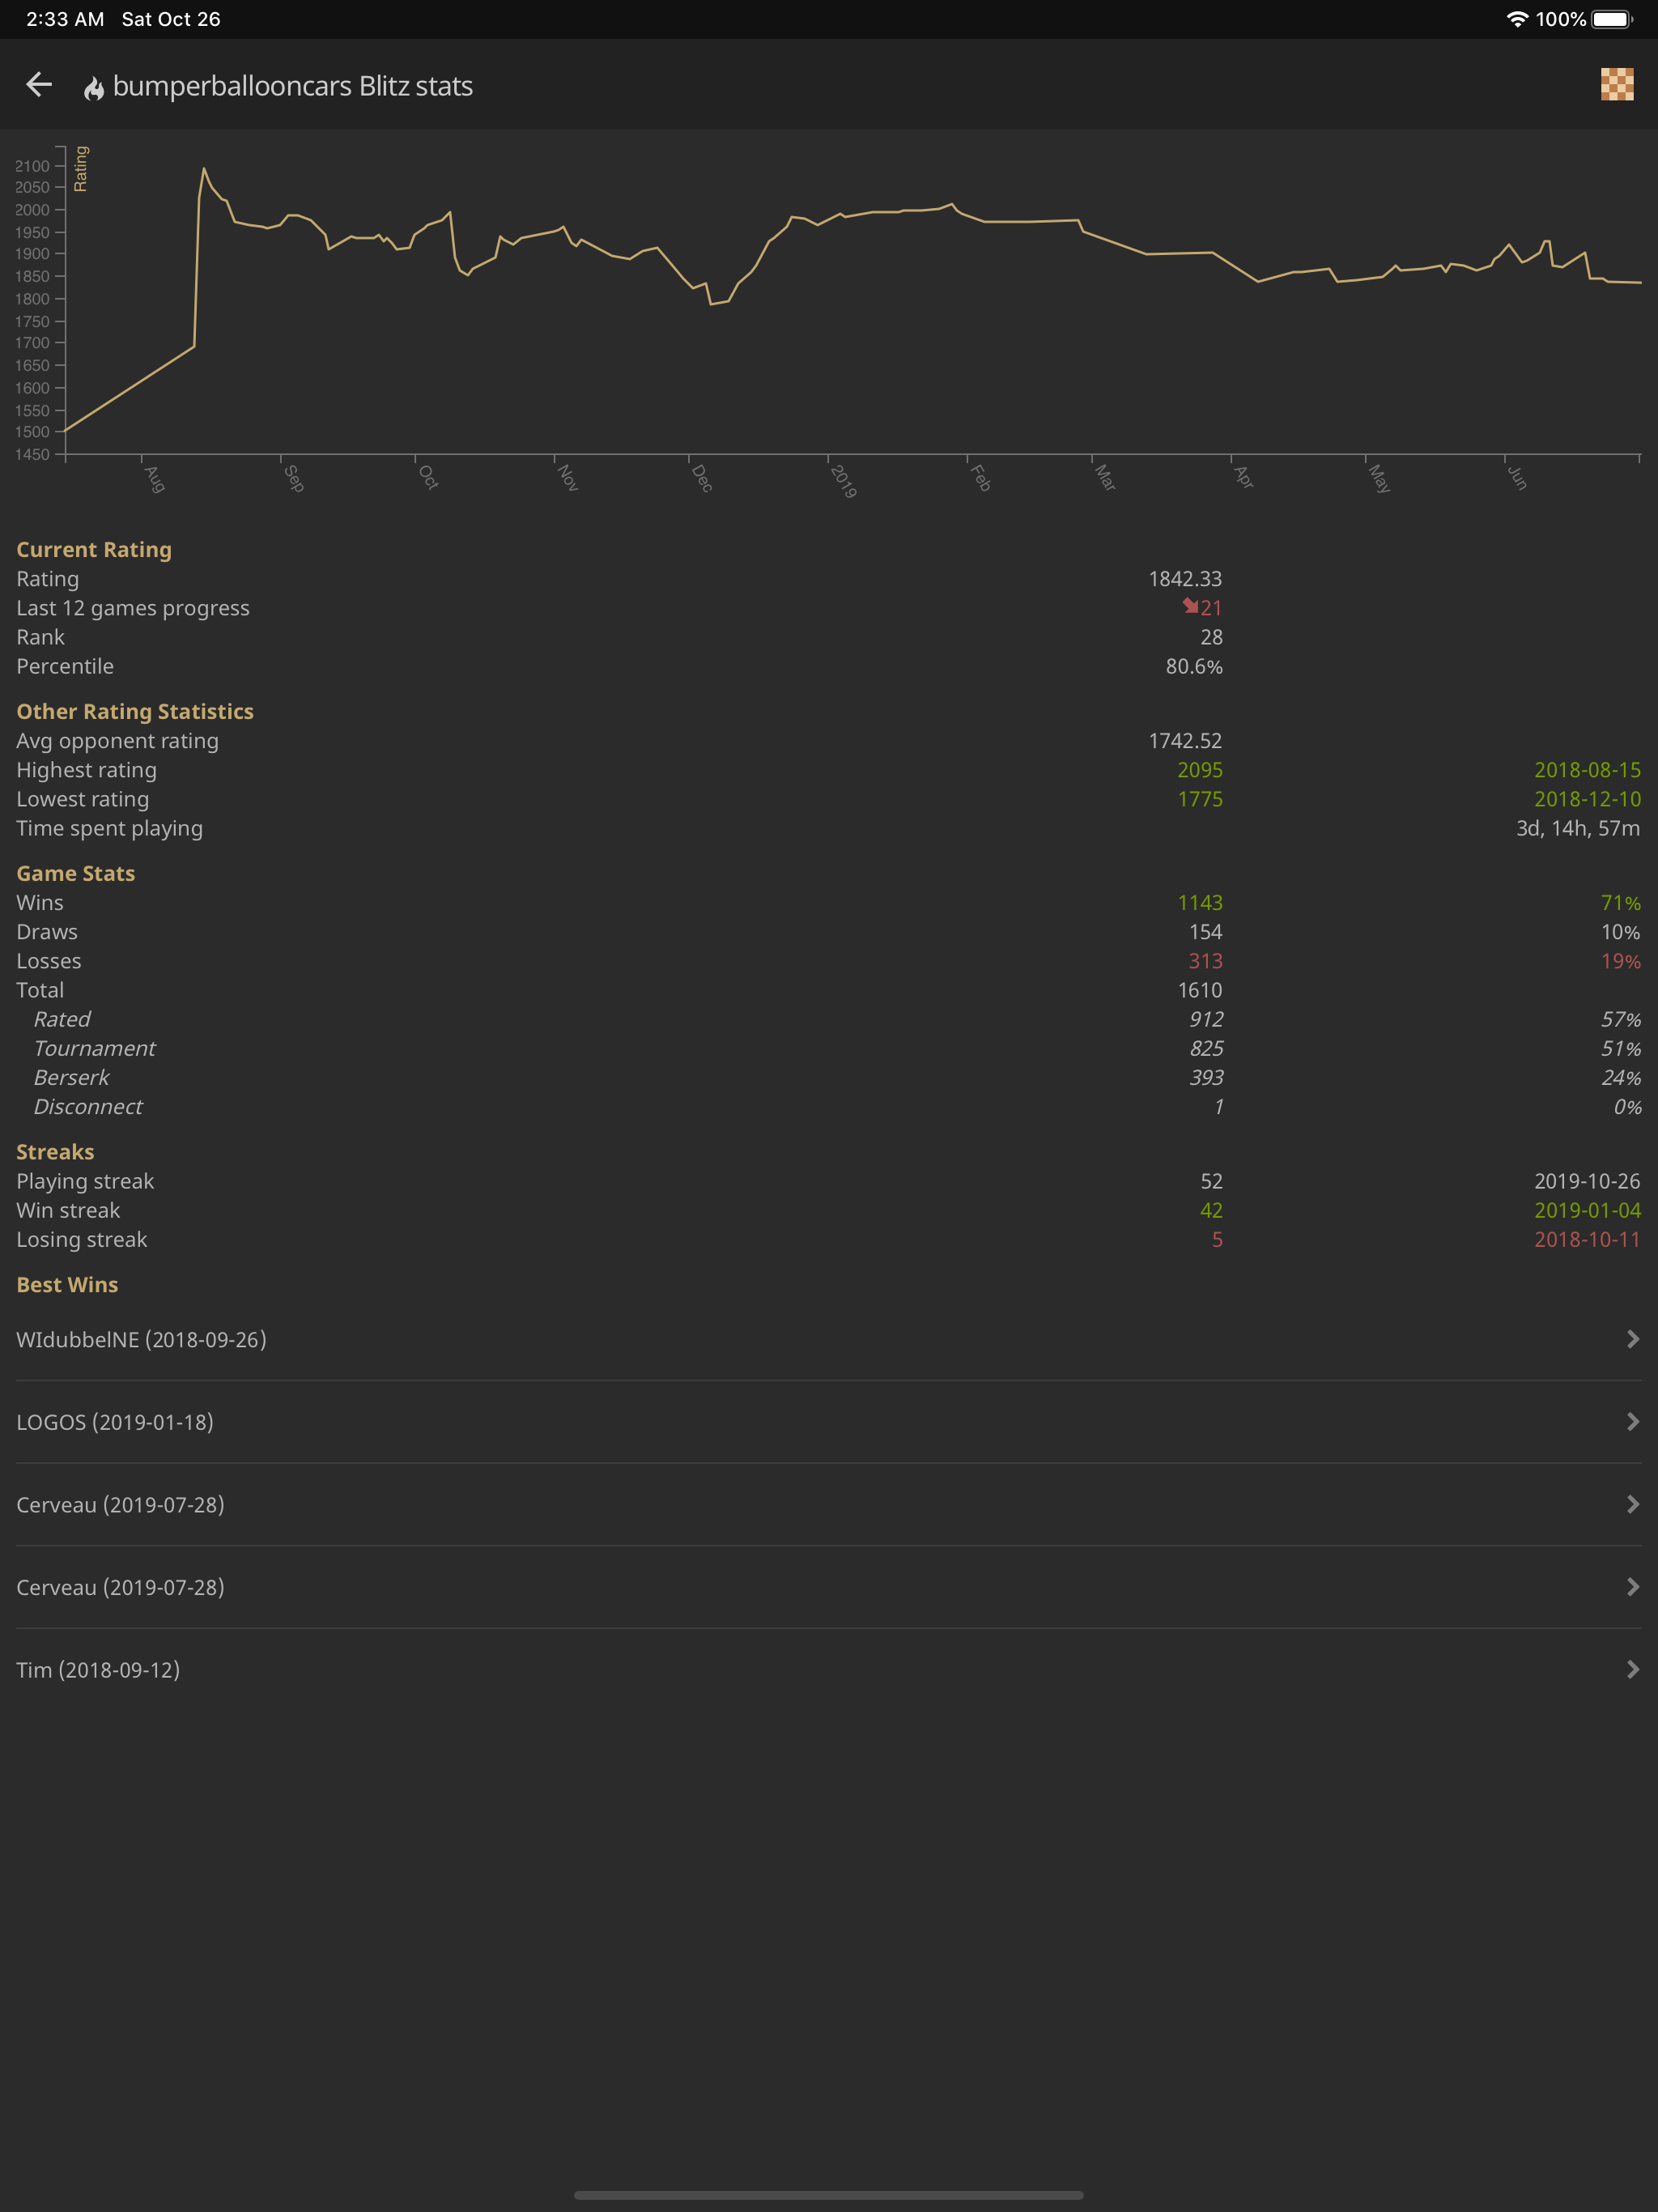Screen dimensions: 1658x2212
Task: Tap the Last 12 games progress label
Action: (x=133, y=608)
